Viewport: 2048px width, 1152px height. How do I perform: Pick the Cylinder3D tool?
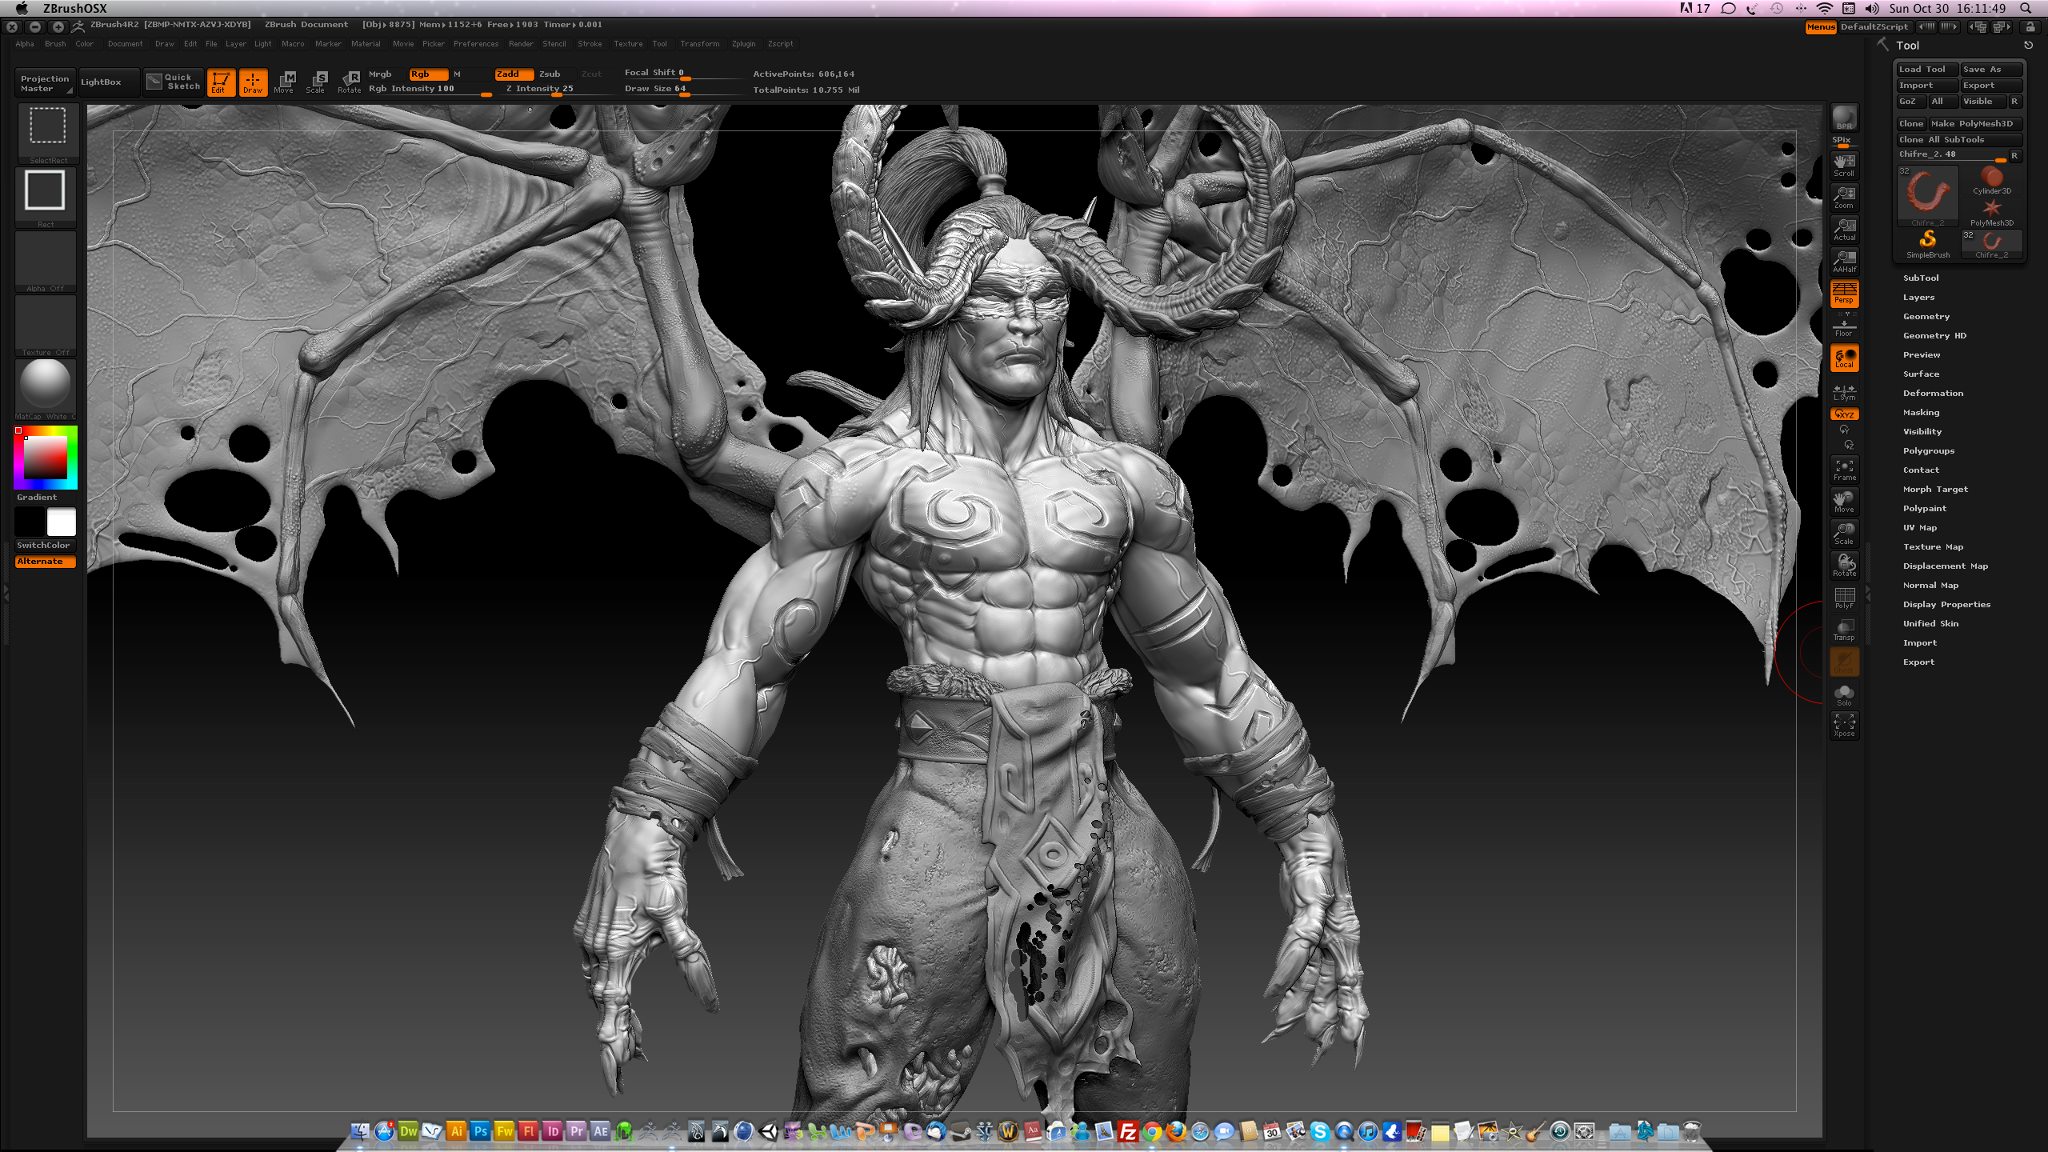[1991, 180]
